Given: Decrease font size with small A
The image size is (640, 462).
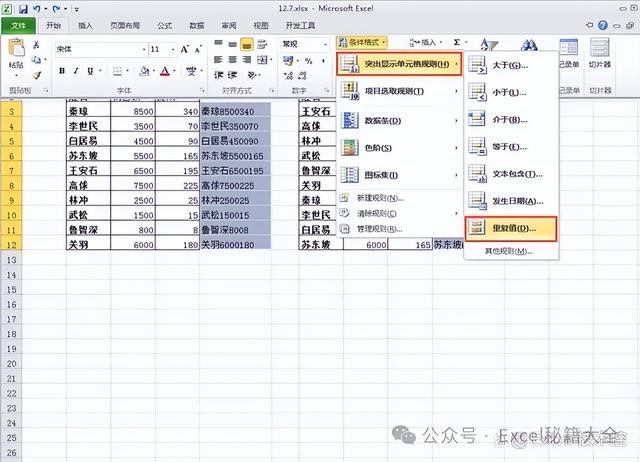Looking at the screenshot, I should pyautogui.click(x=198, y=49).
